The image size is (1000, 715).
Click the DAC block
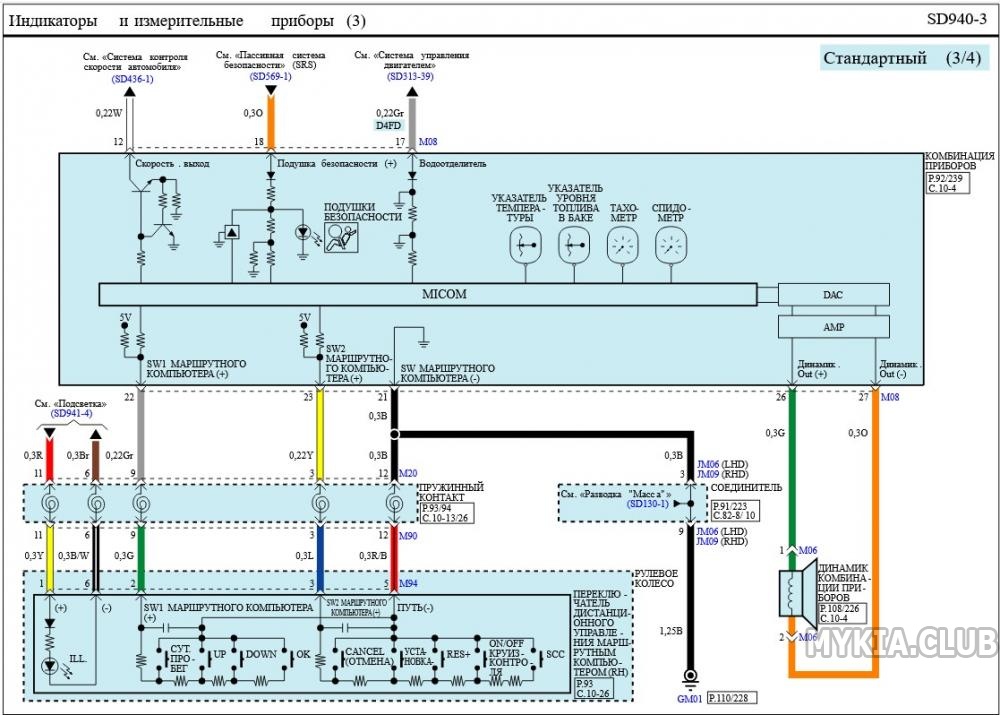point(832,295)
